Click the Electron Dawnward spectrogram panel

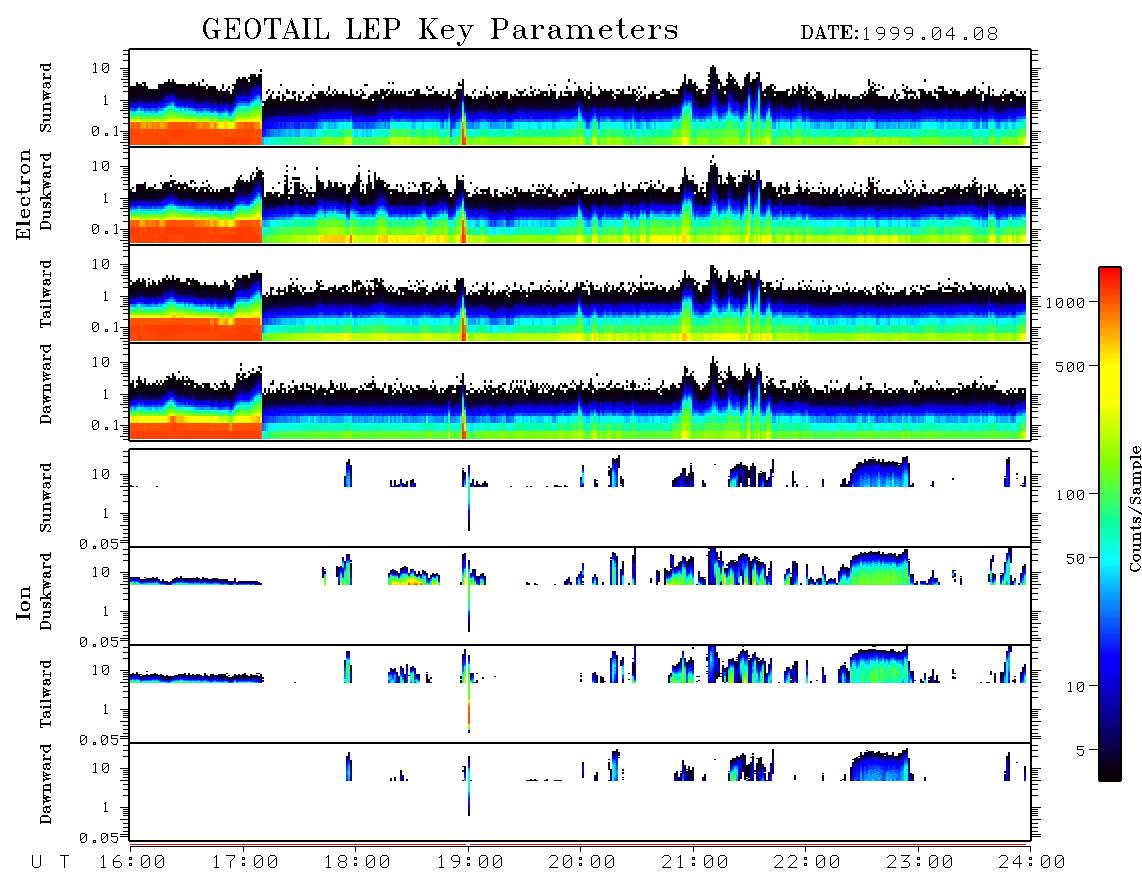(x=580, y=392)
